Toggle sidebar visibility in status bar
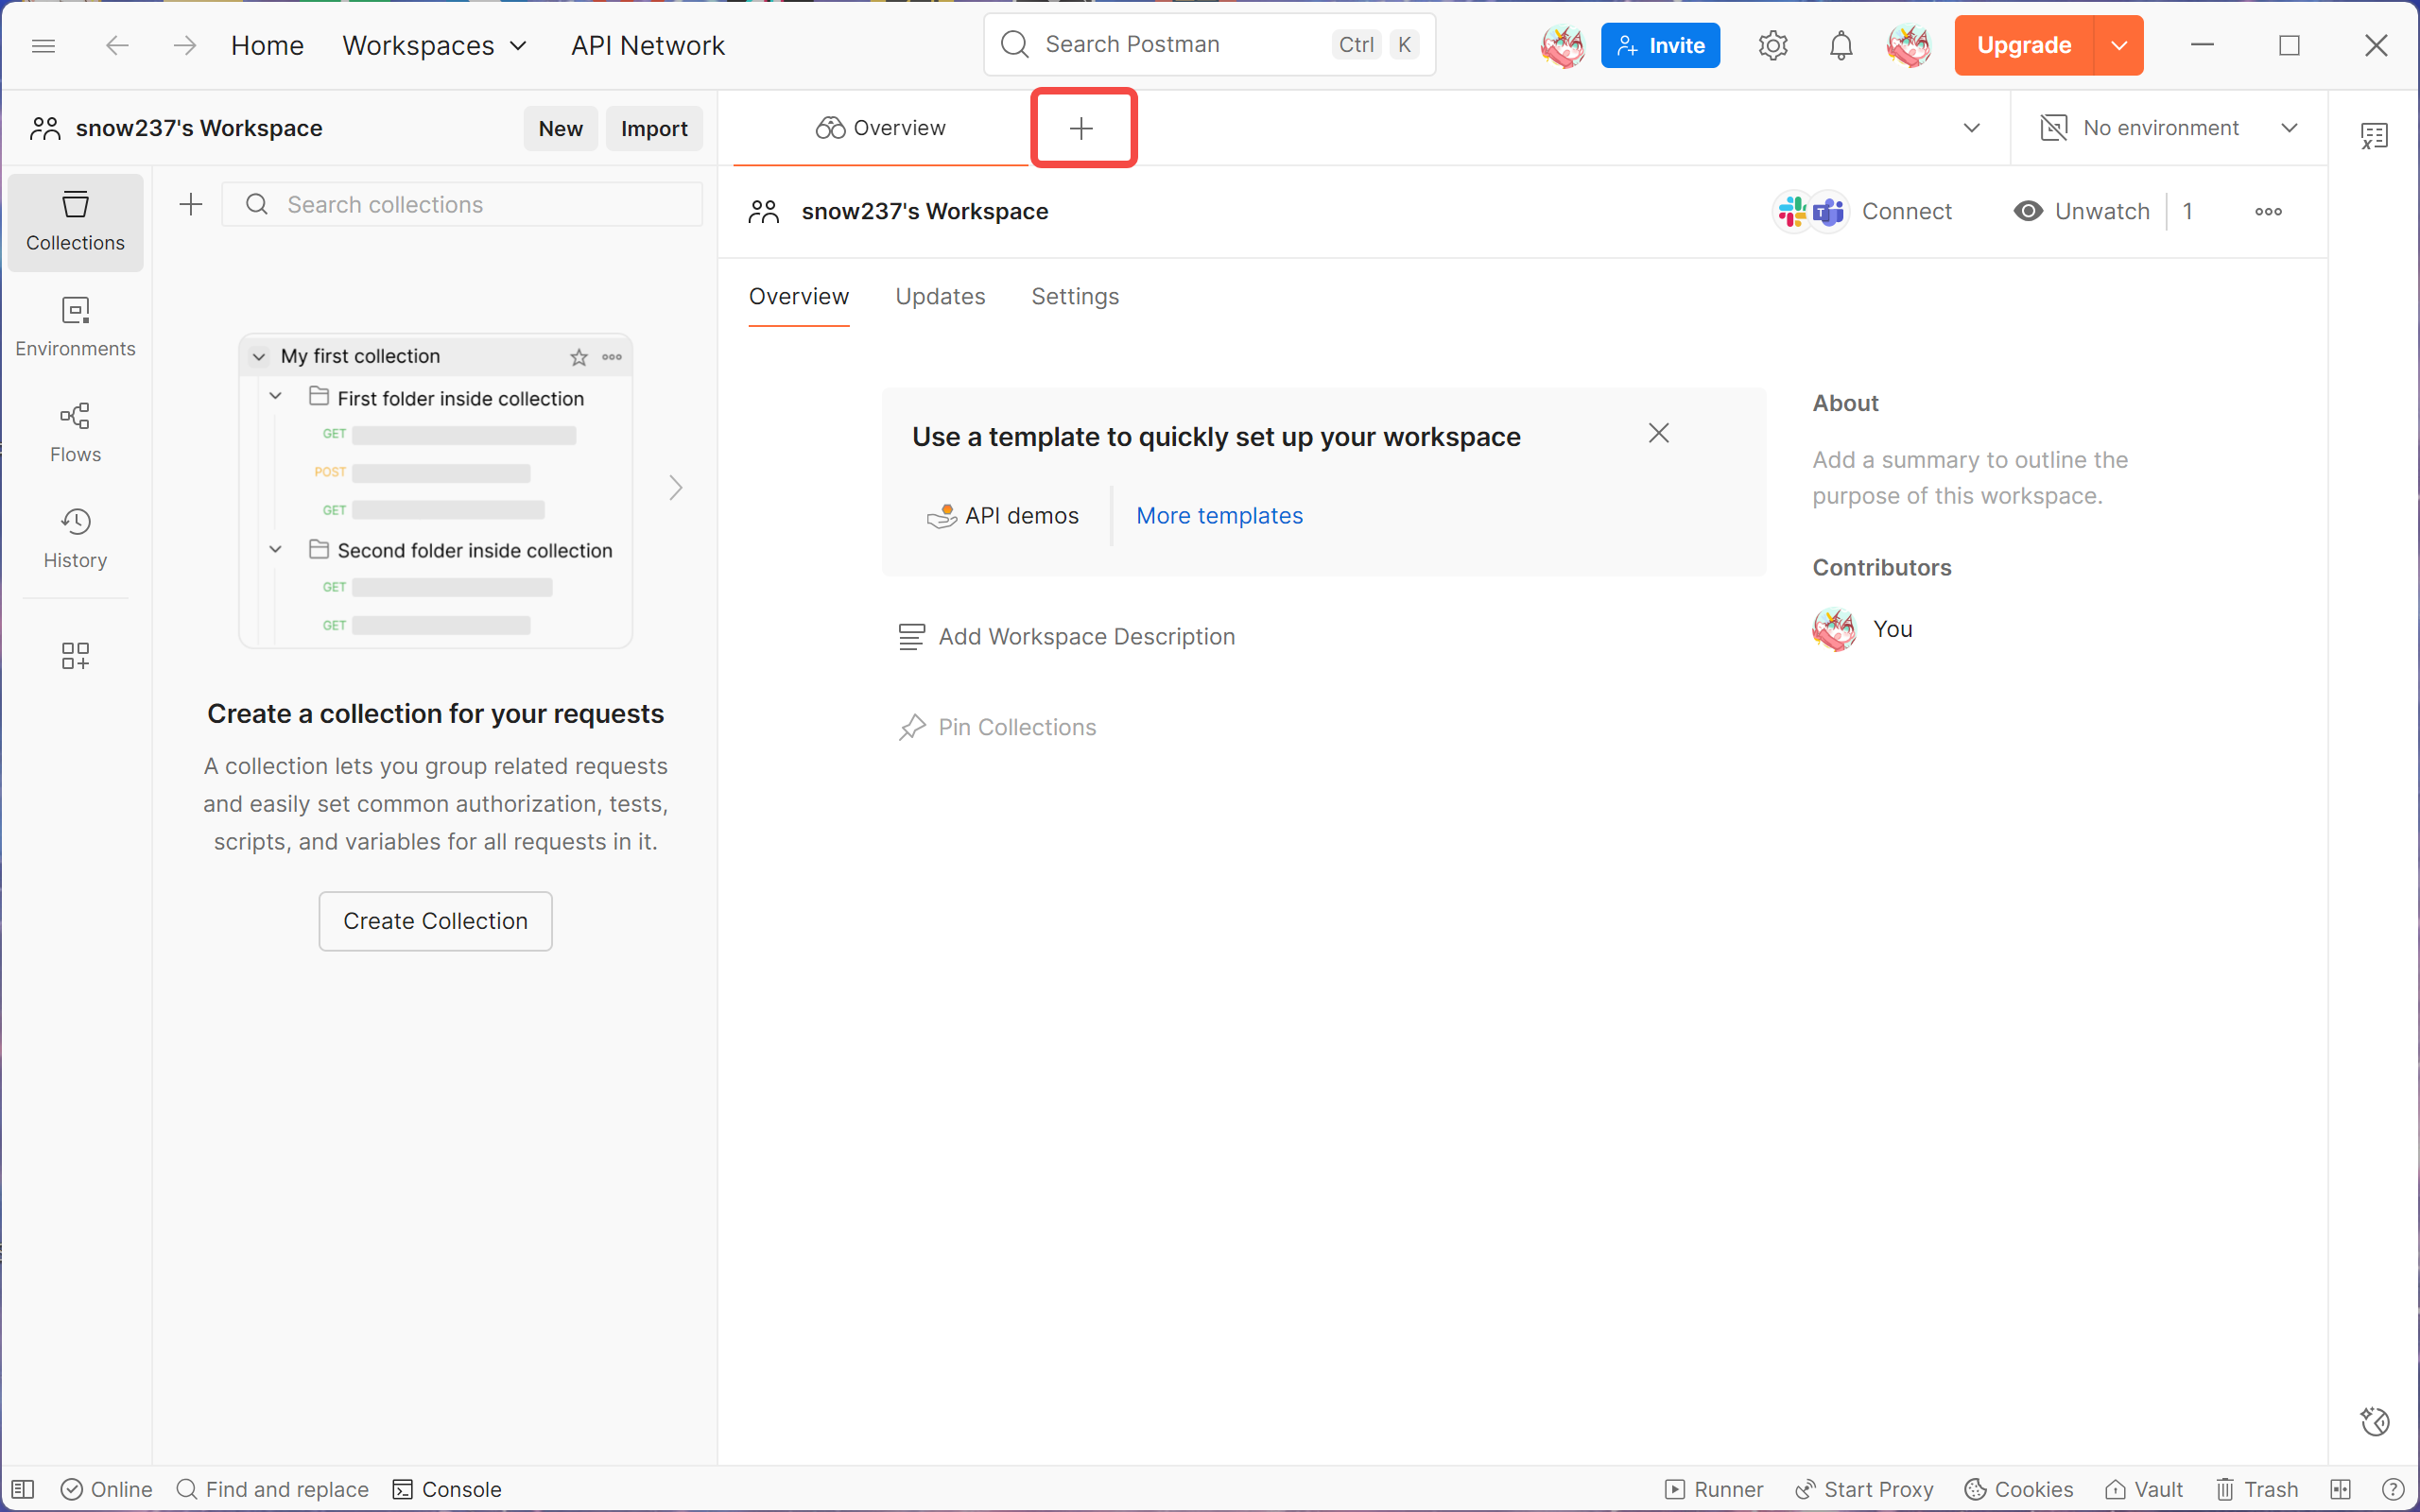The image size is (2420, 1512). 23,1489
